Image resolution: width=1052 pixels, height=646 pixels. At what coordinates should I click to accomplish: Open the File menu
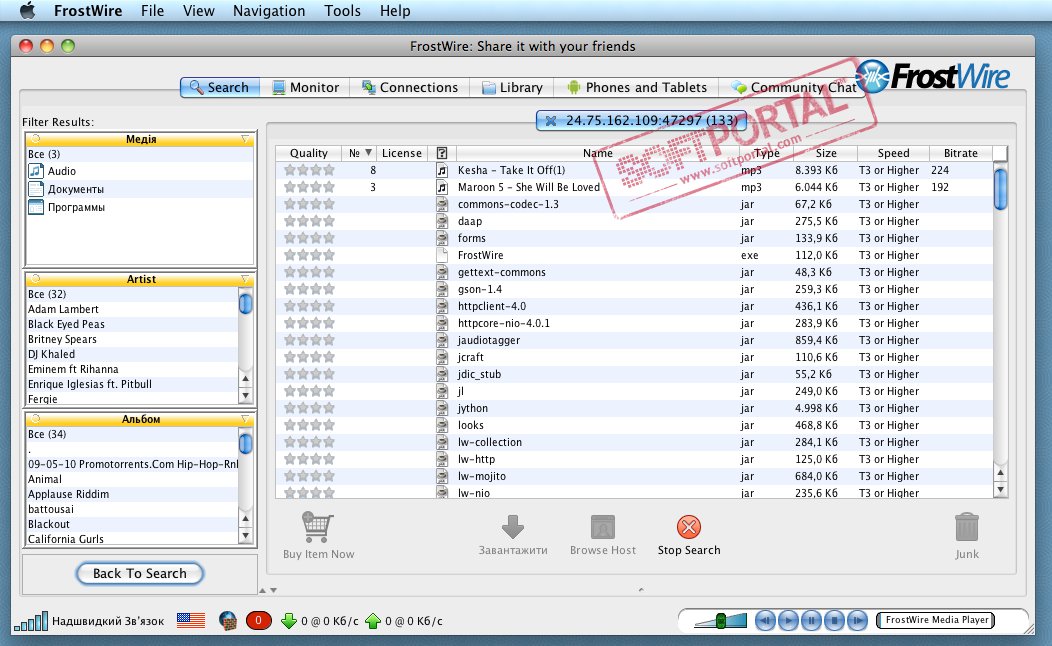pos(152,11)
